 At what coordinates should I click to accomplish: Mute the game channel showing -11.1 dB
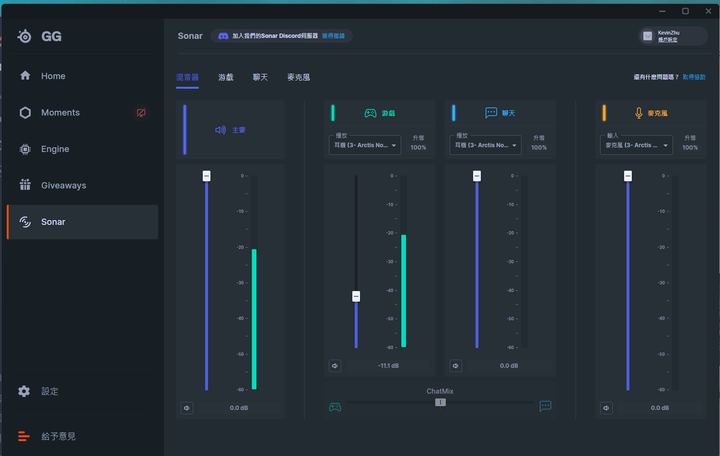click(335, 366)
